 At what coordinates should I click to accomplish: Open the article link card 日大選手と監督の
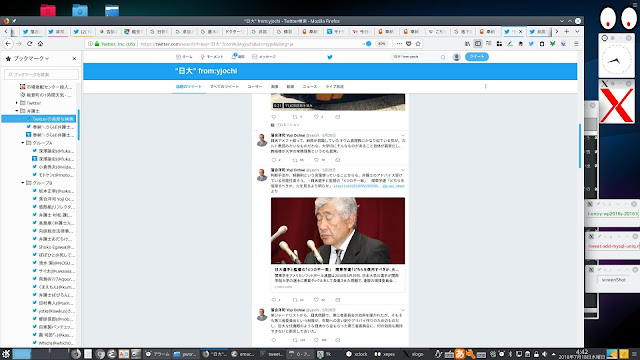pos(338,278)
